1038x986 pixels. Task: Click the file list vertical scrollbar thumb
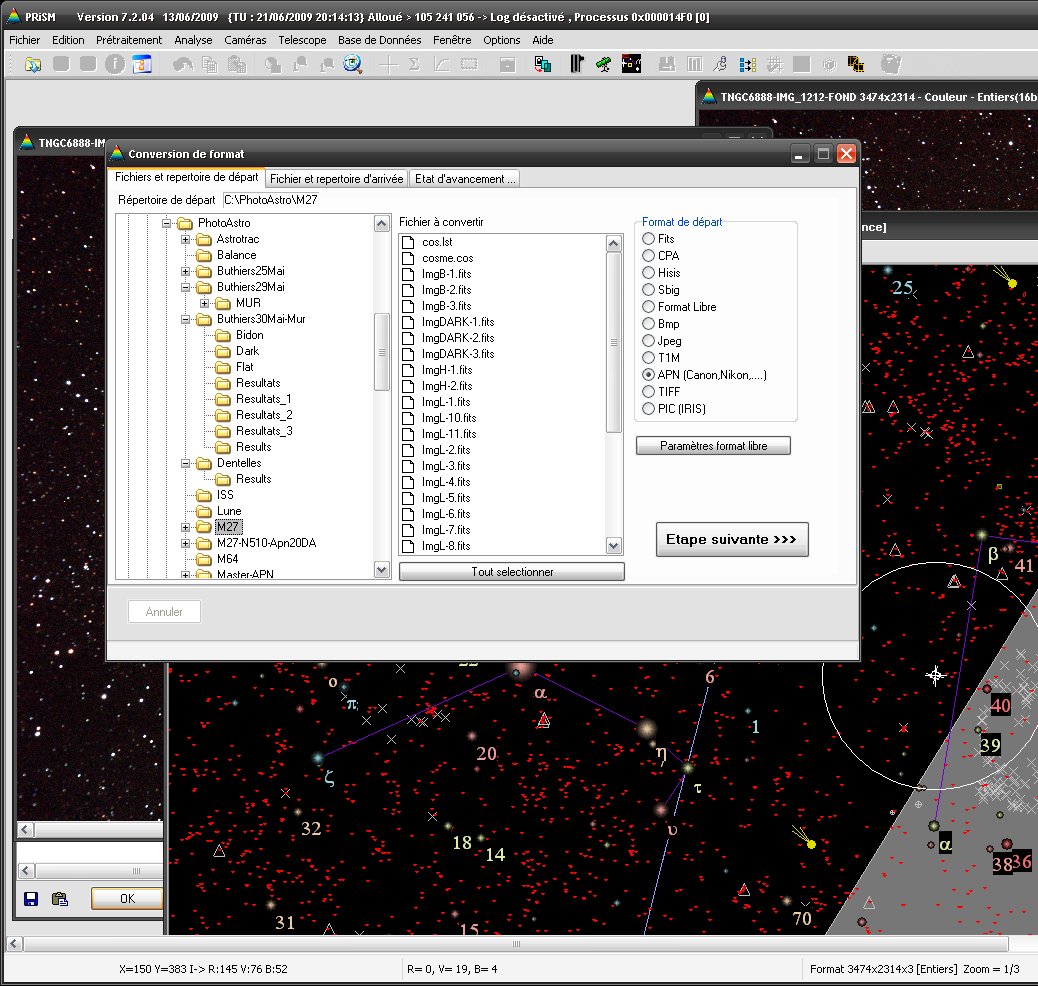[614, 342]
